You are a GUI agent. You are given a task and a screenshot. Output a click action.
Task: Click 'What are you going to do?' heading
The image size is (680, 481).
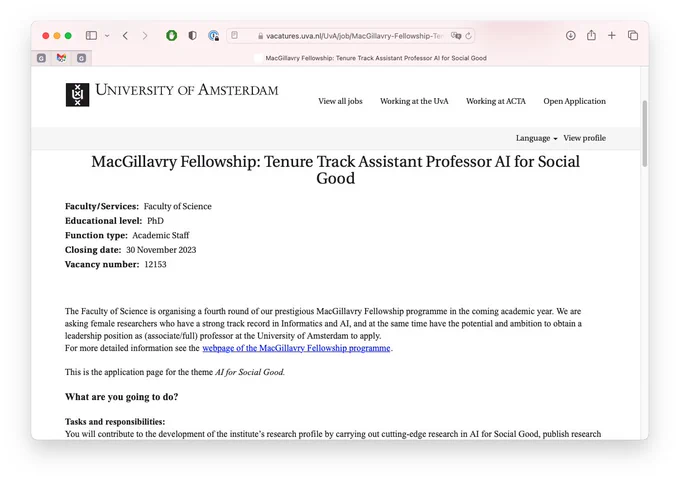121,397
